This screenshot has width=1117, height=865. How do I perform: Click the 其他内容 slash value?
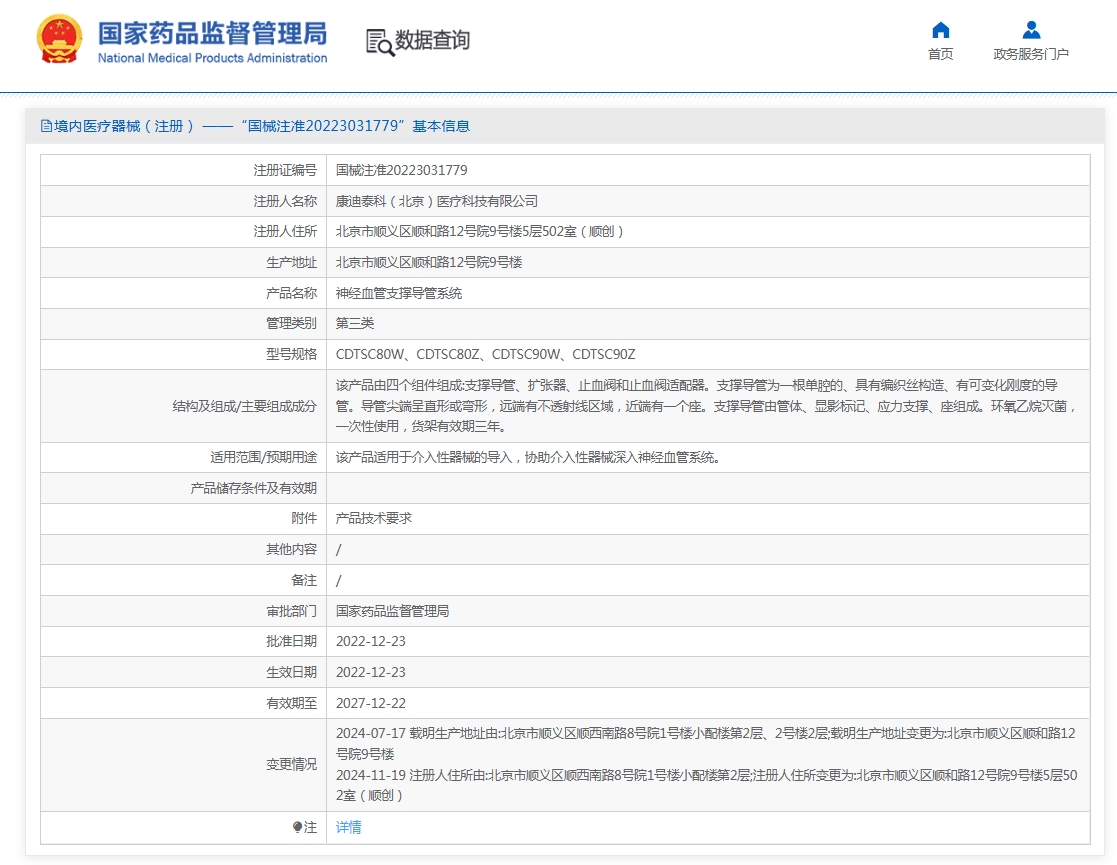point(338,550)
